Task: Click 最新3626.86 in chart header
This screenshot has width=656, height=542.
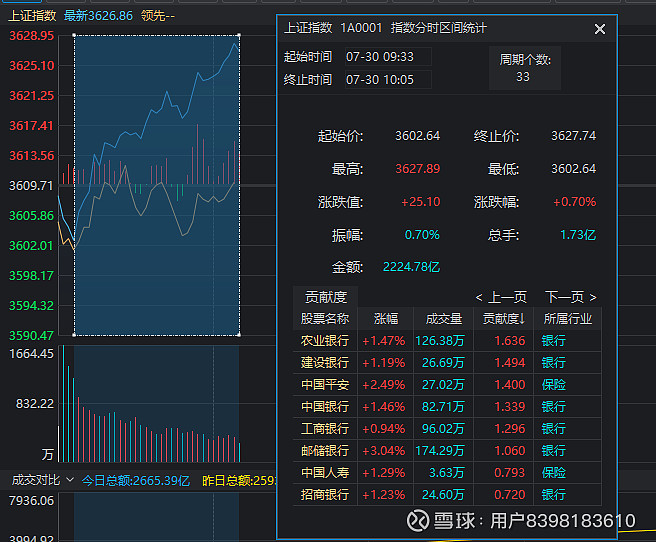Action: 98,16
